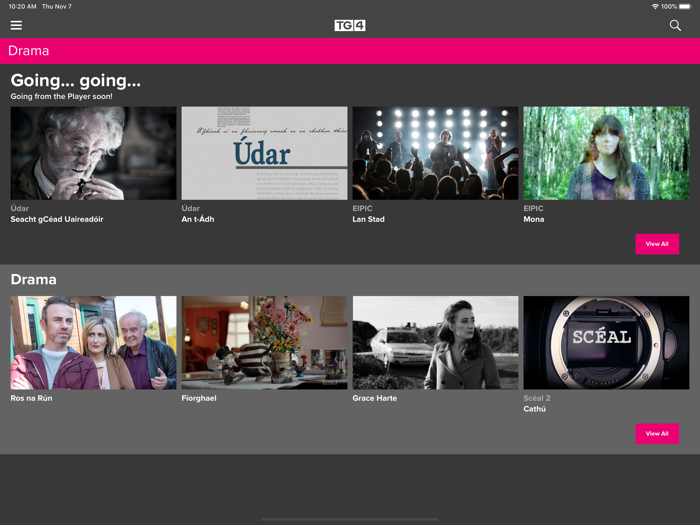Open the Fíorghael thumbnail

(x=264, y=342)
